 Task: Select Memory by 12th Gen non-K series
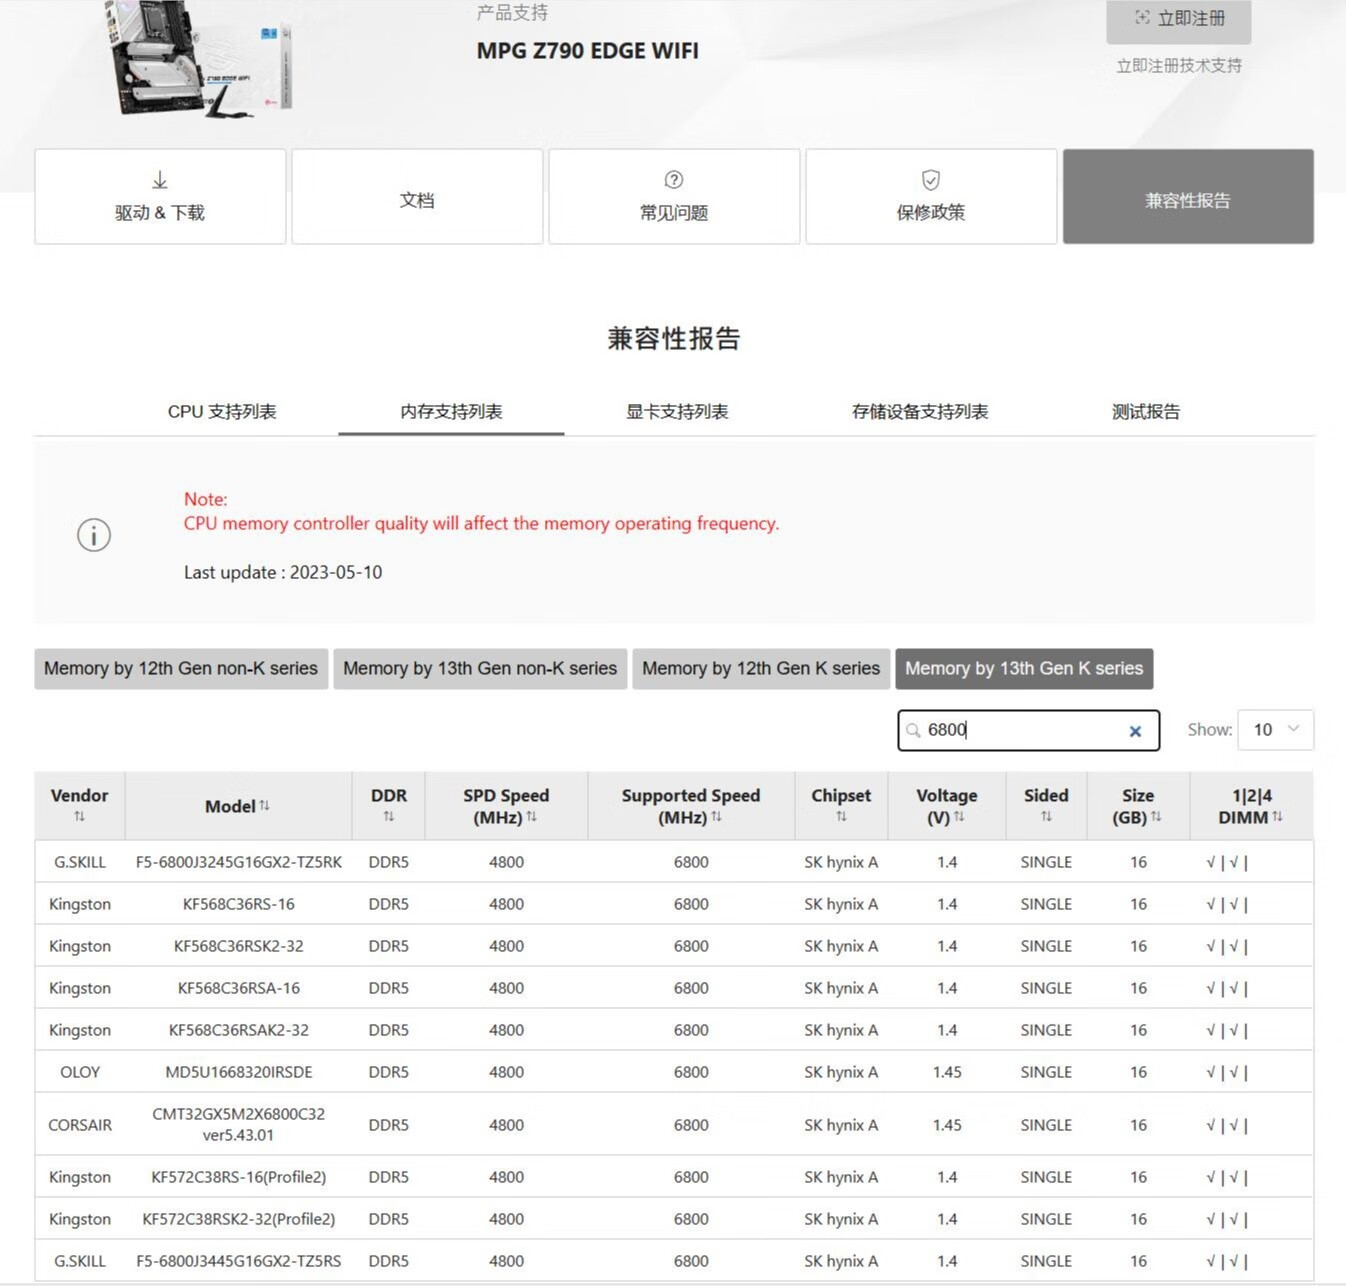[181, 668]
